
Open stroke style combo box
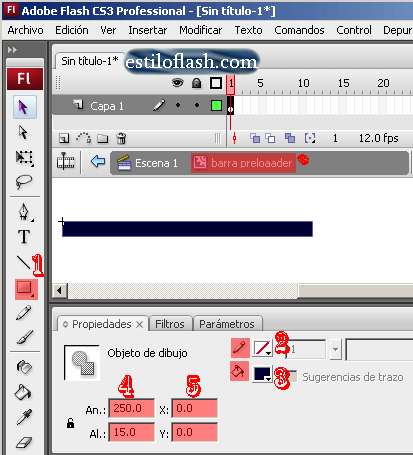tap(379, 349)
